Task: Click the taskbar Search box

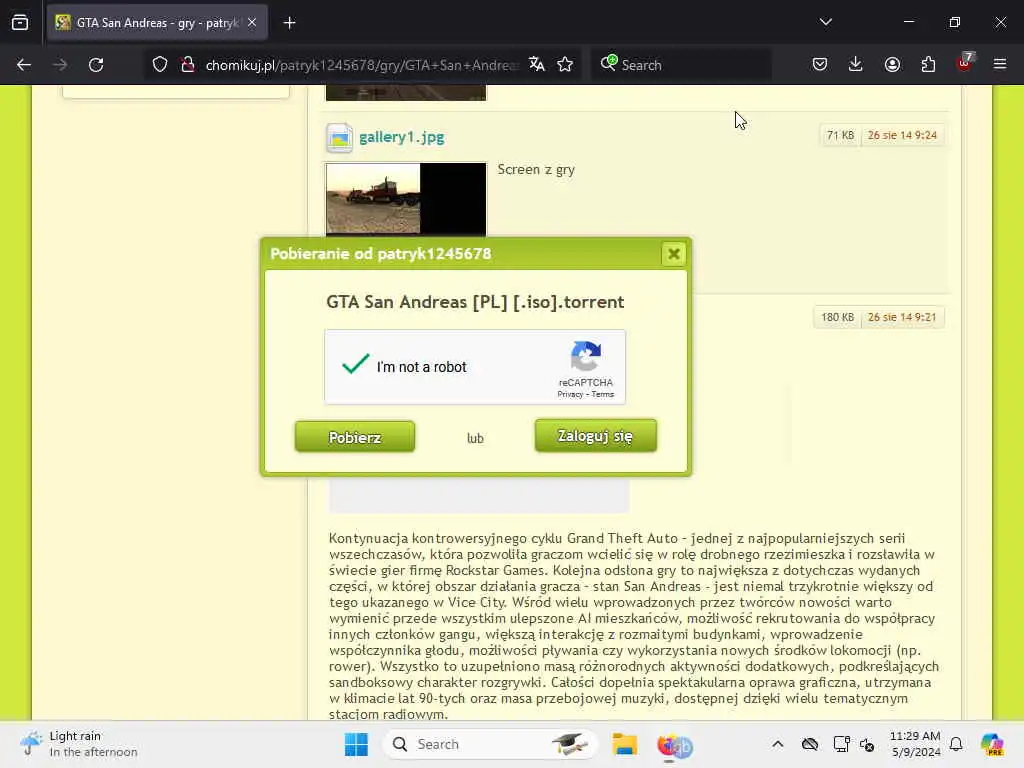Action: click(490, 744)
